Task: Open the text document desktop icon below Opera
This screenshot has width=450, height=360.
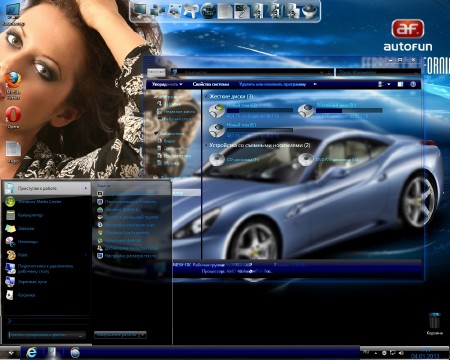Action: (x=13, y=152)
